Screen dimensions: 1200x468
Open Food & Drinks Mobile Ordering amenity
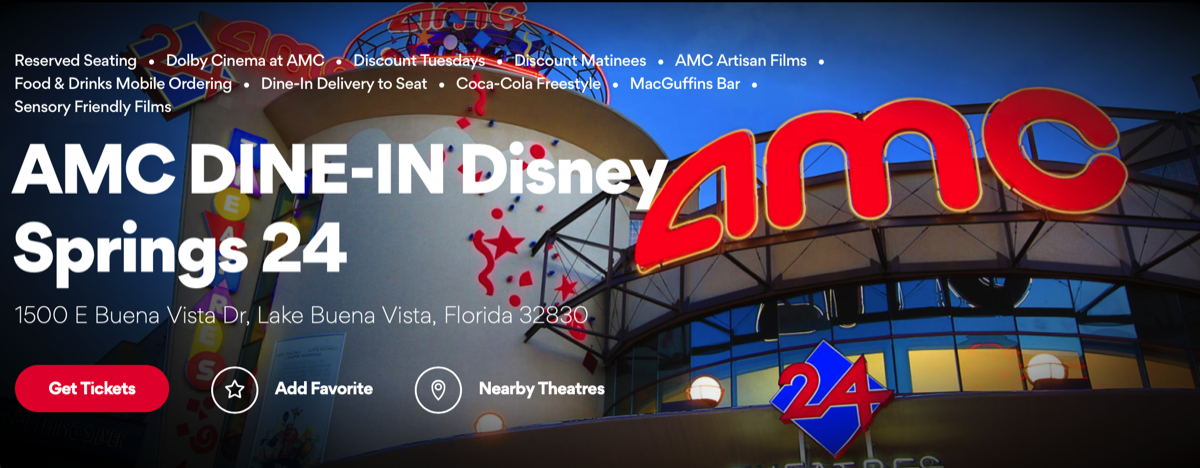tap(123, 83)
